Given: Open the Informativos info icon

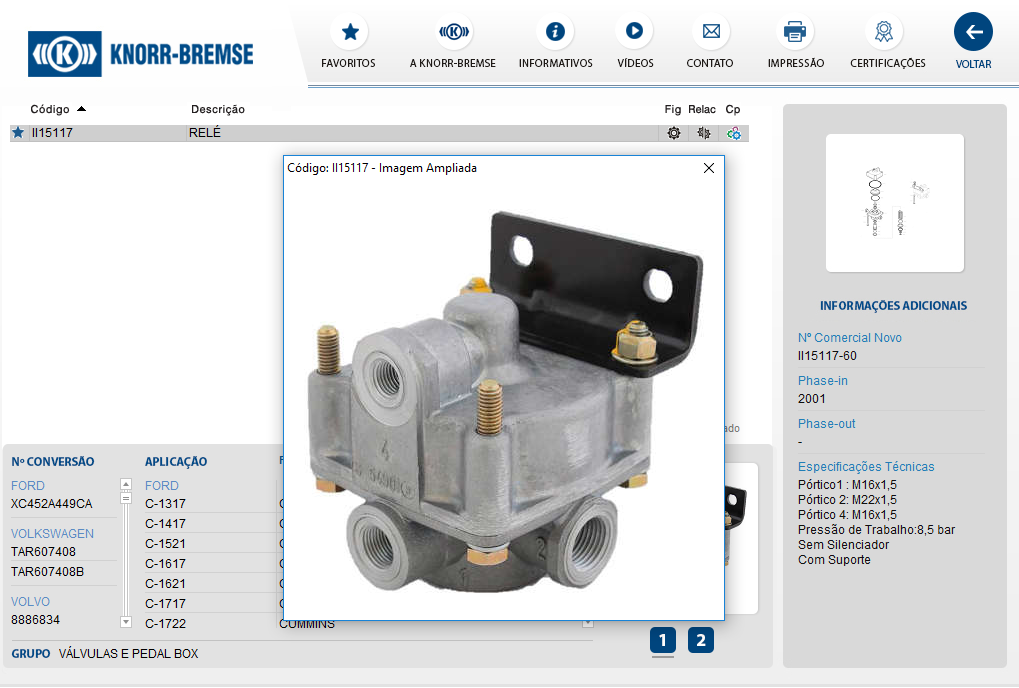Looking at the screenshot, I should click(x=555, y=32).
